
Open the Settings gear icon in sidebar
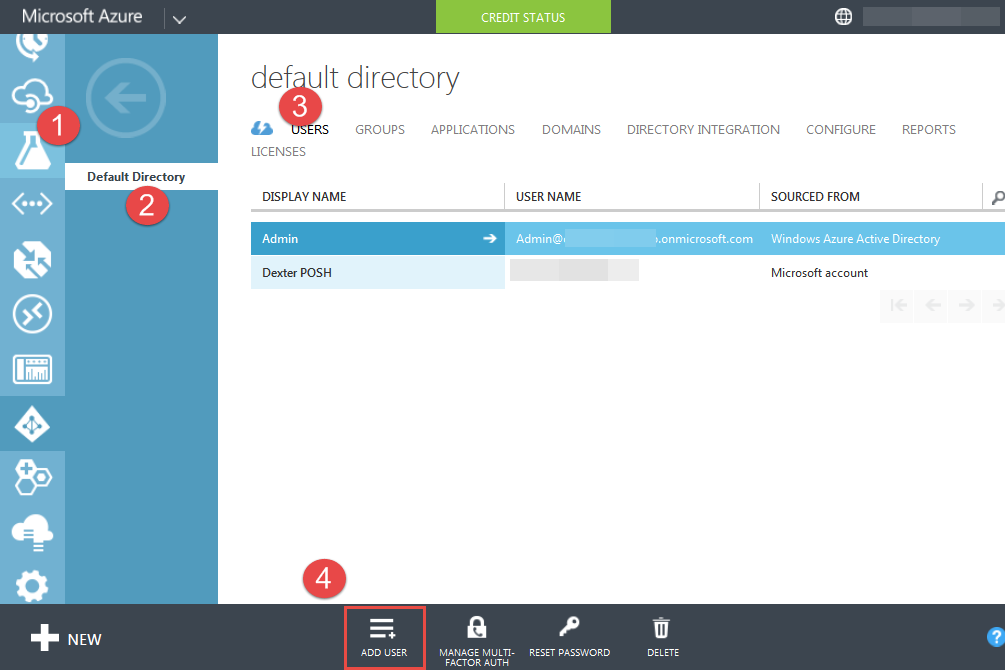click(x=32, y=586)
